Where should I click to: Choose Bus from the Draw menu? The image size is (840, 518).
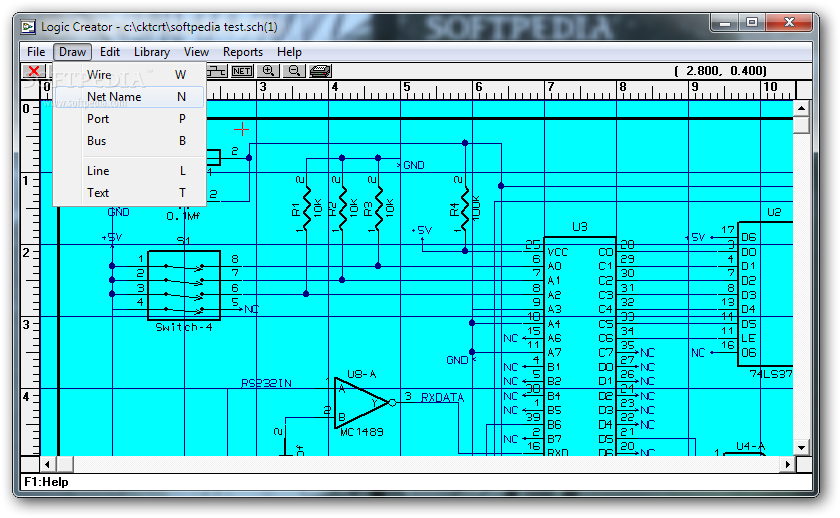[x=130, y=141]
